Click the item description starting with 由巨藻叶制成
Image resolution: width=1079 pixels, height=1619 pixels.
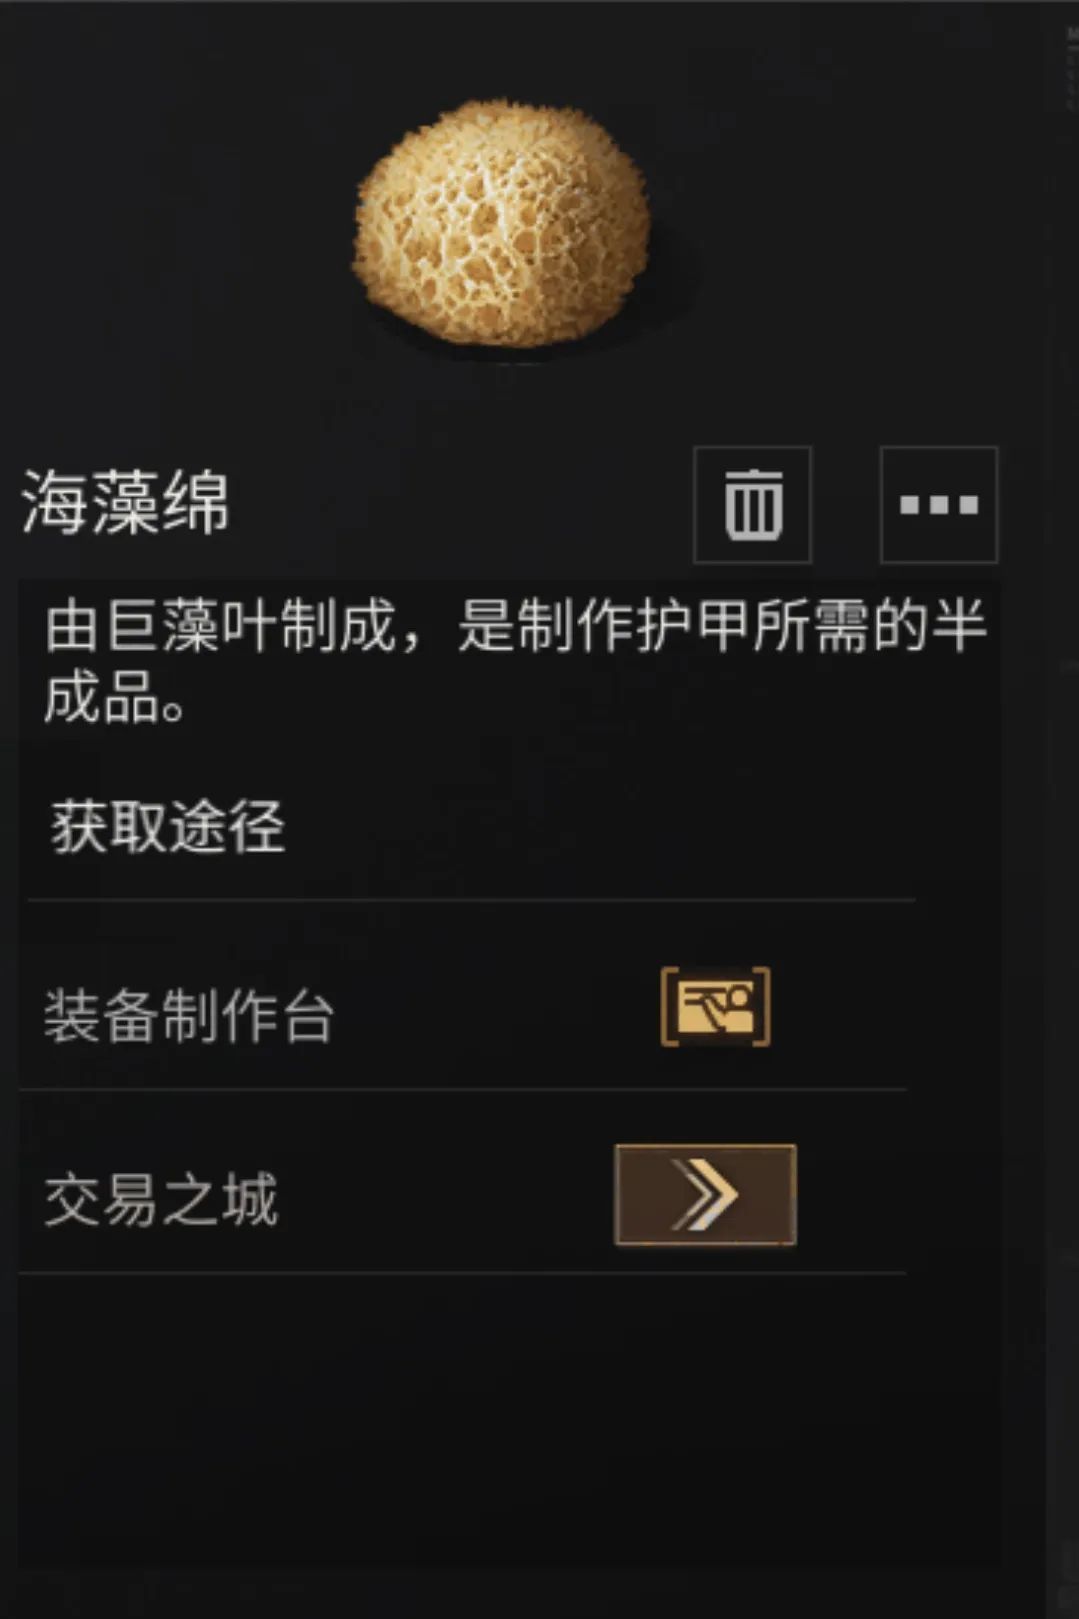(x=515, y=660)
